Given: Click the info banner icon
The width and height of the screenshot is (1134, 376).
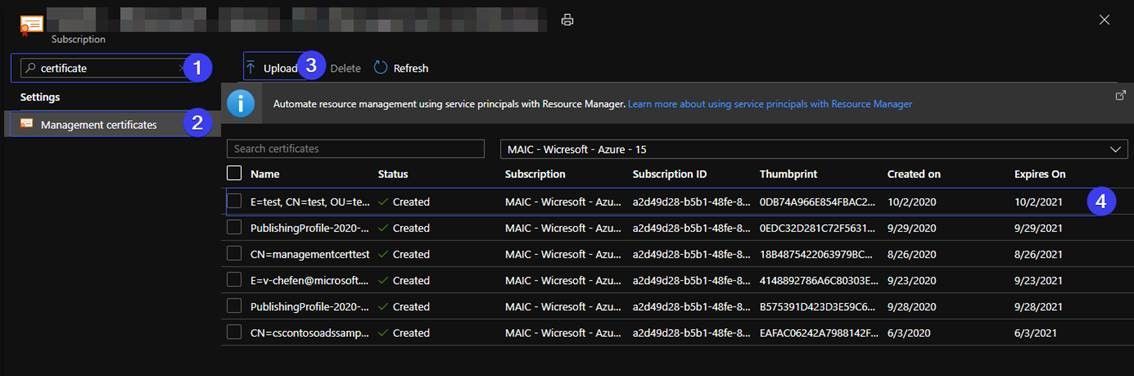Looking at the screenshot, I should coord(241,104).
